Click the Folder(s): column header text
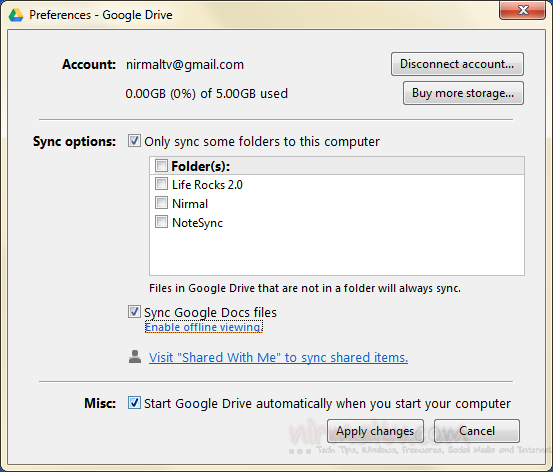 [201, 166]
